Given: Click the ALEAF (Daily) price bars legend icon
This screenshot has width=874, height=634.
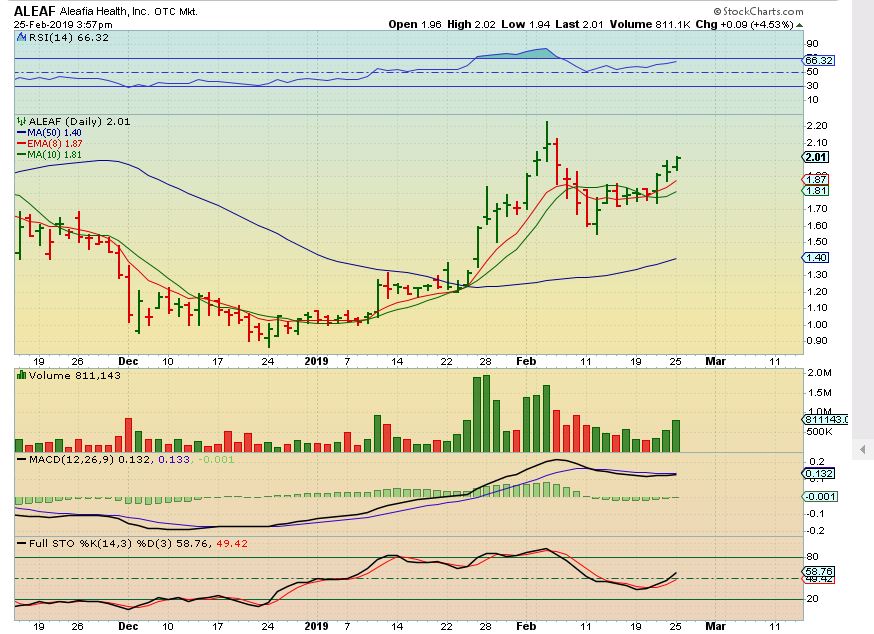Looking at the screenshot, I should coord(22,121).
